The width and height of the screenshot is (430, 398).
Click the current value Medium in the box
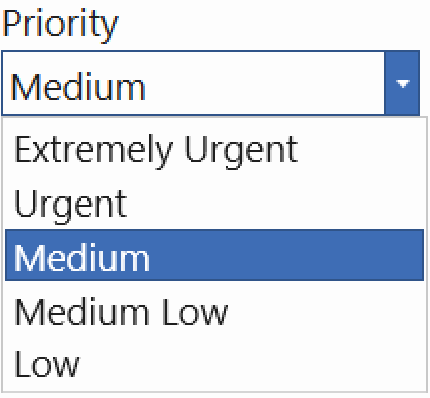coord(78,87)
